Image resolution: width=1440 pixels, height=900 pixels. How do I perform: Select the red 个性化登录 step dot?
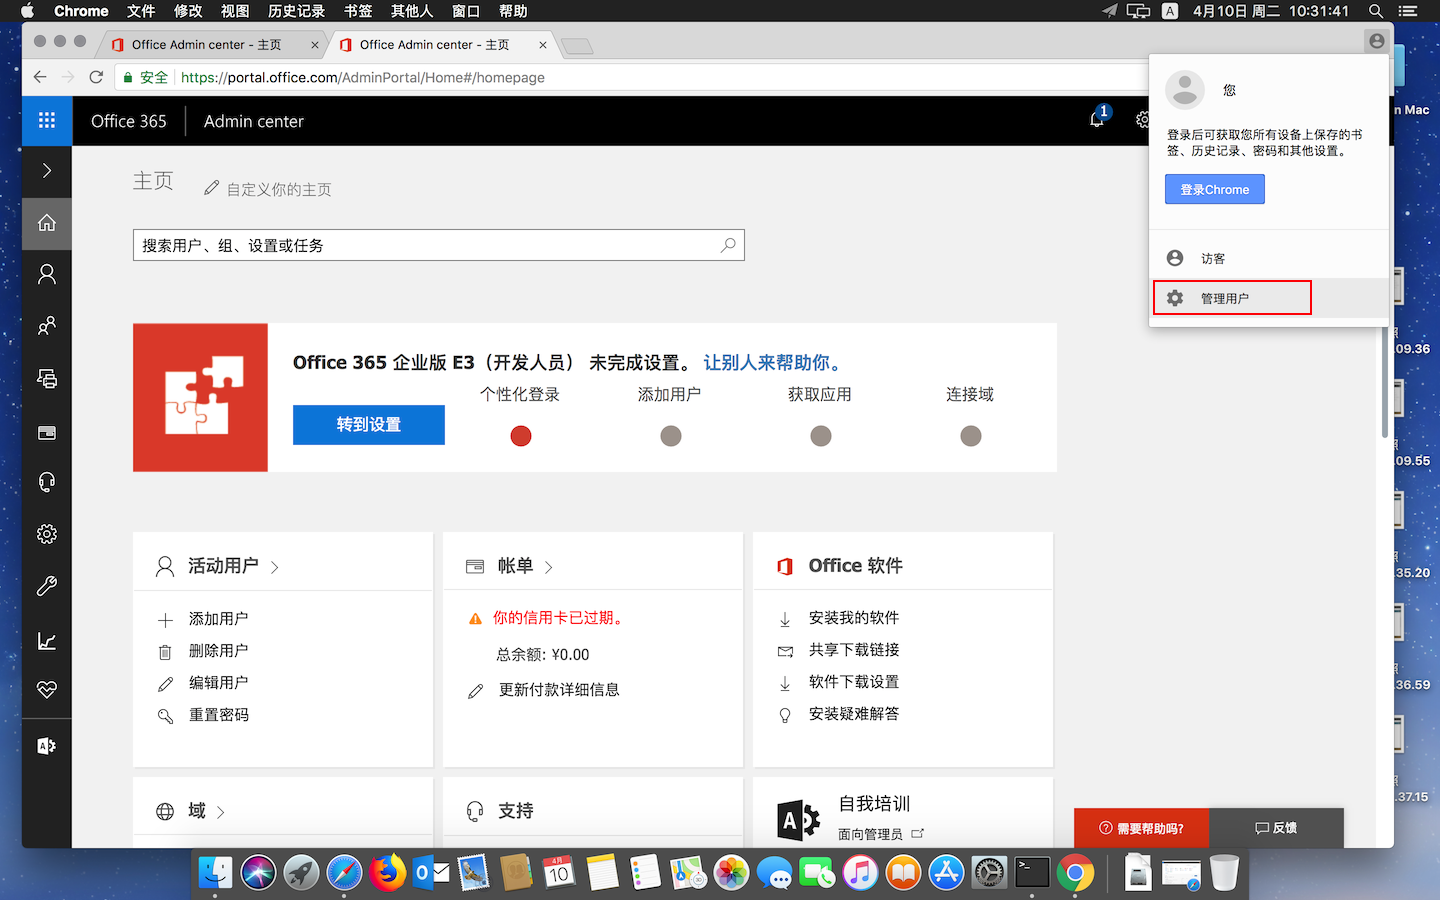click(521, 436)
